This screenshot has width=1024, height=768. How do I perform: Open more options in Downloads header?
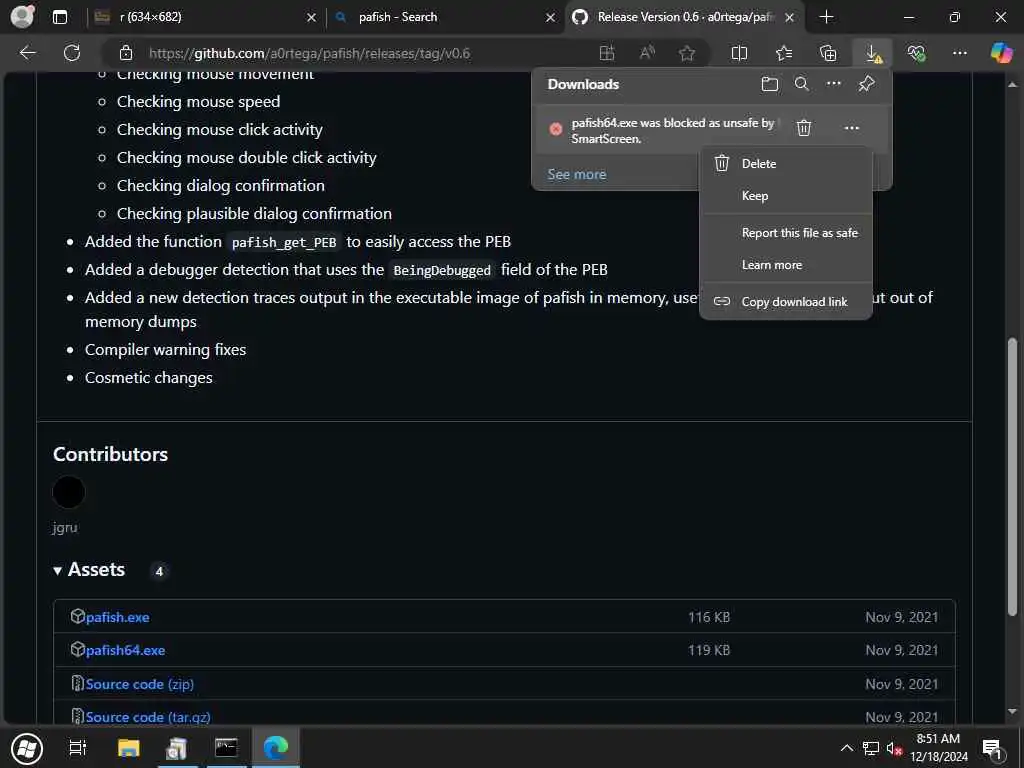pyautogui.click(x=834, y=84)
